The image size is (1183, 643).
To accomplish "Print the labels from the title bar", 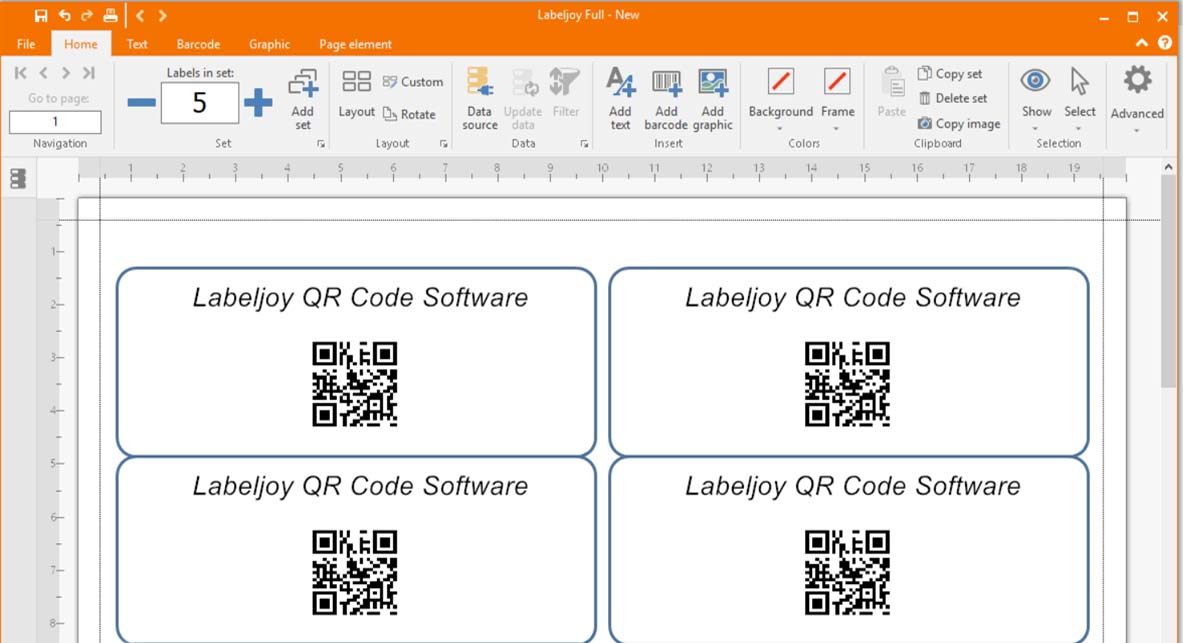I will (x=110, y=15).
